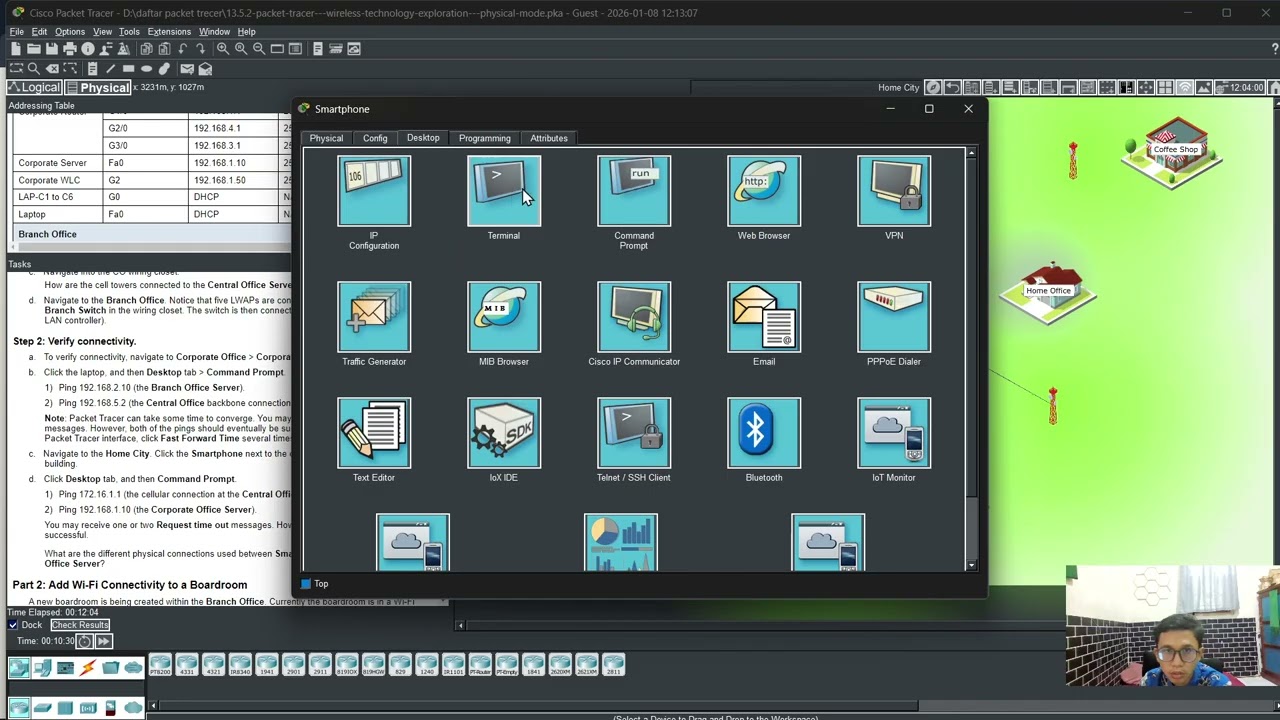Click the Add Complex PDU open envelope icon

click(205, 69)
